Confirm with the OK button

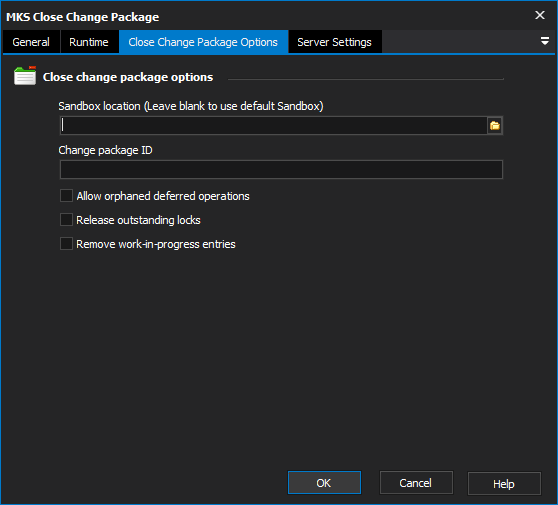pos(324,483)
